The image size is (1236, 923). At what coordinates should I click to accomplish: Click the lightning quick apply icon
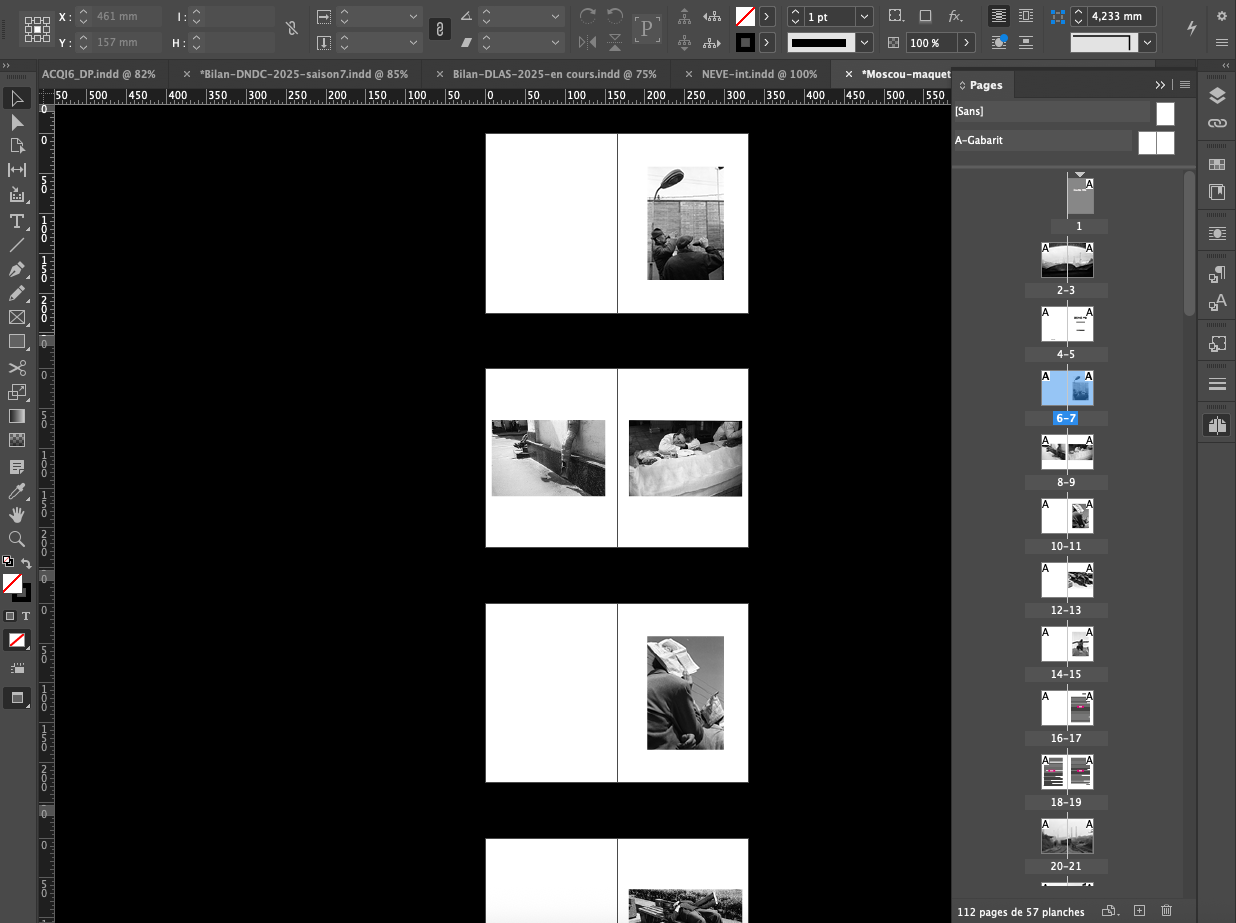pos(1191,30)
